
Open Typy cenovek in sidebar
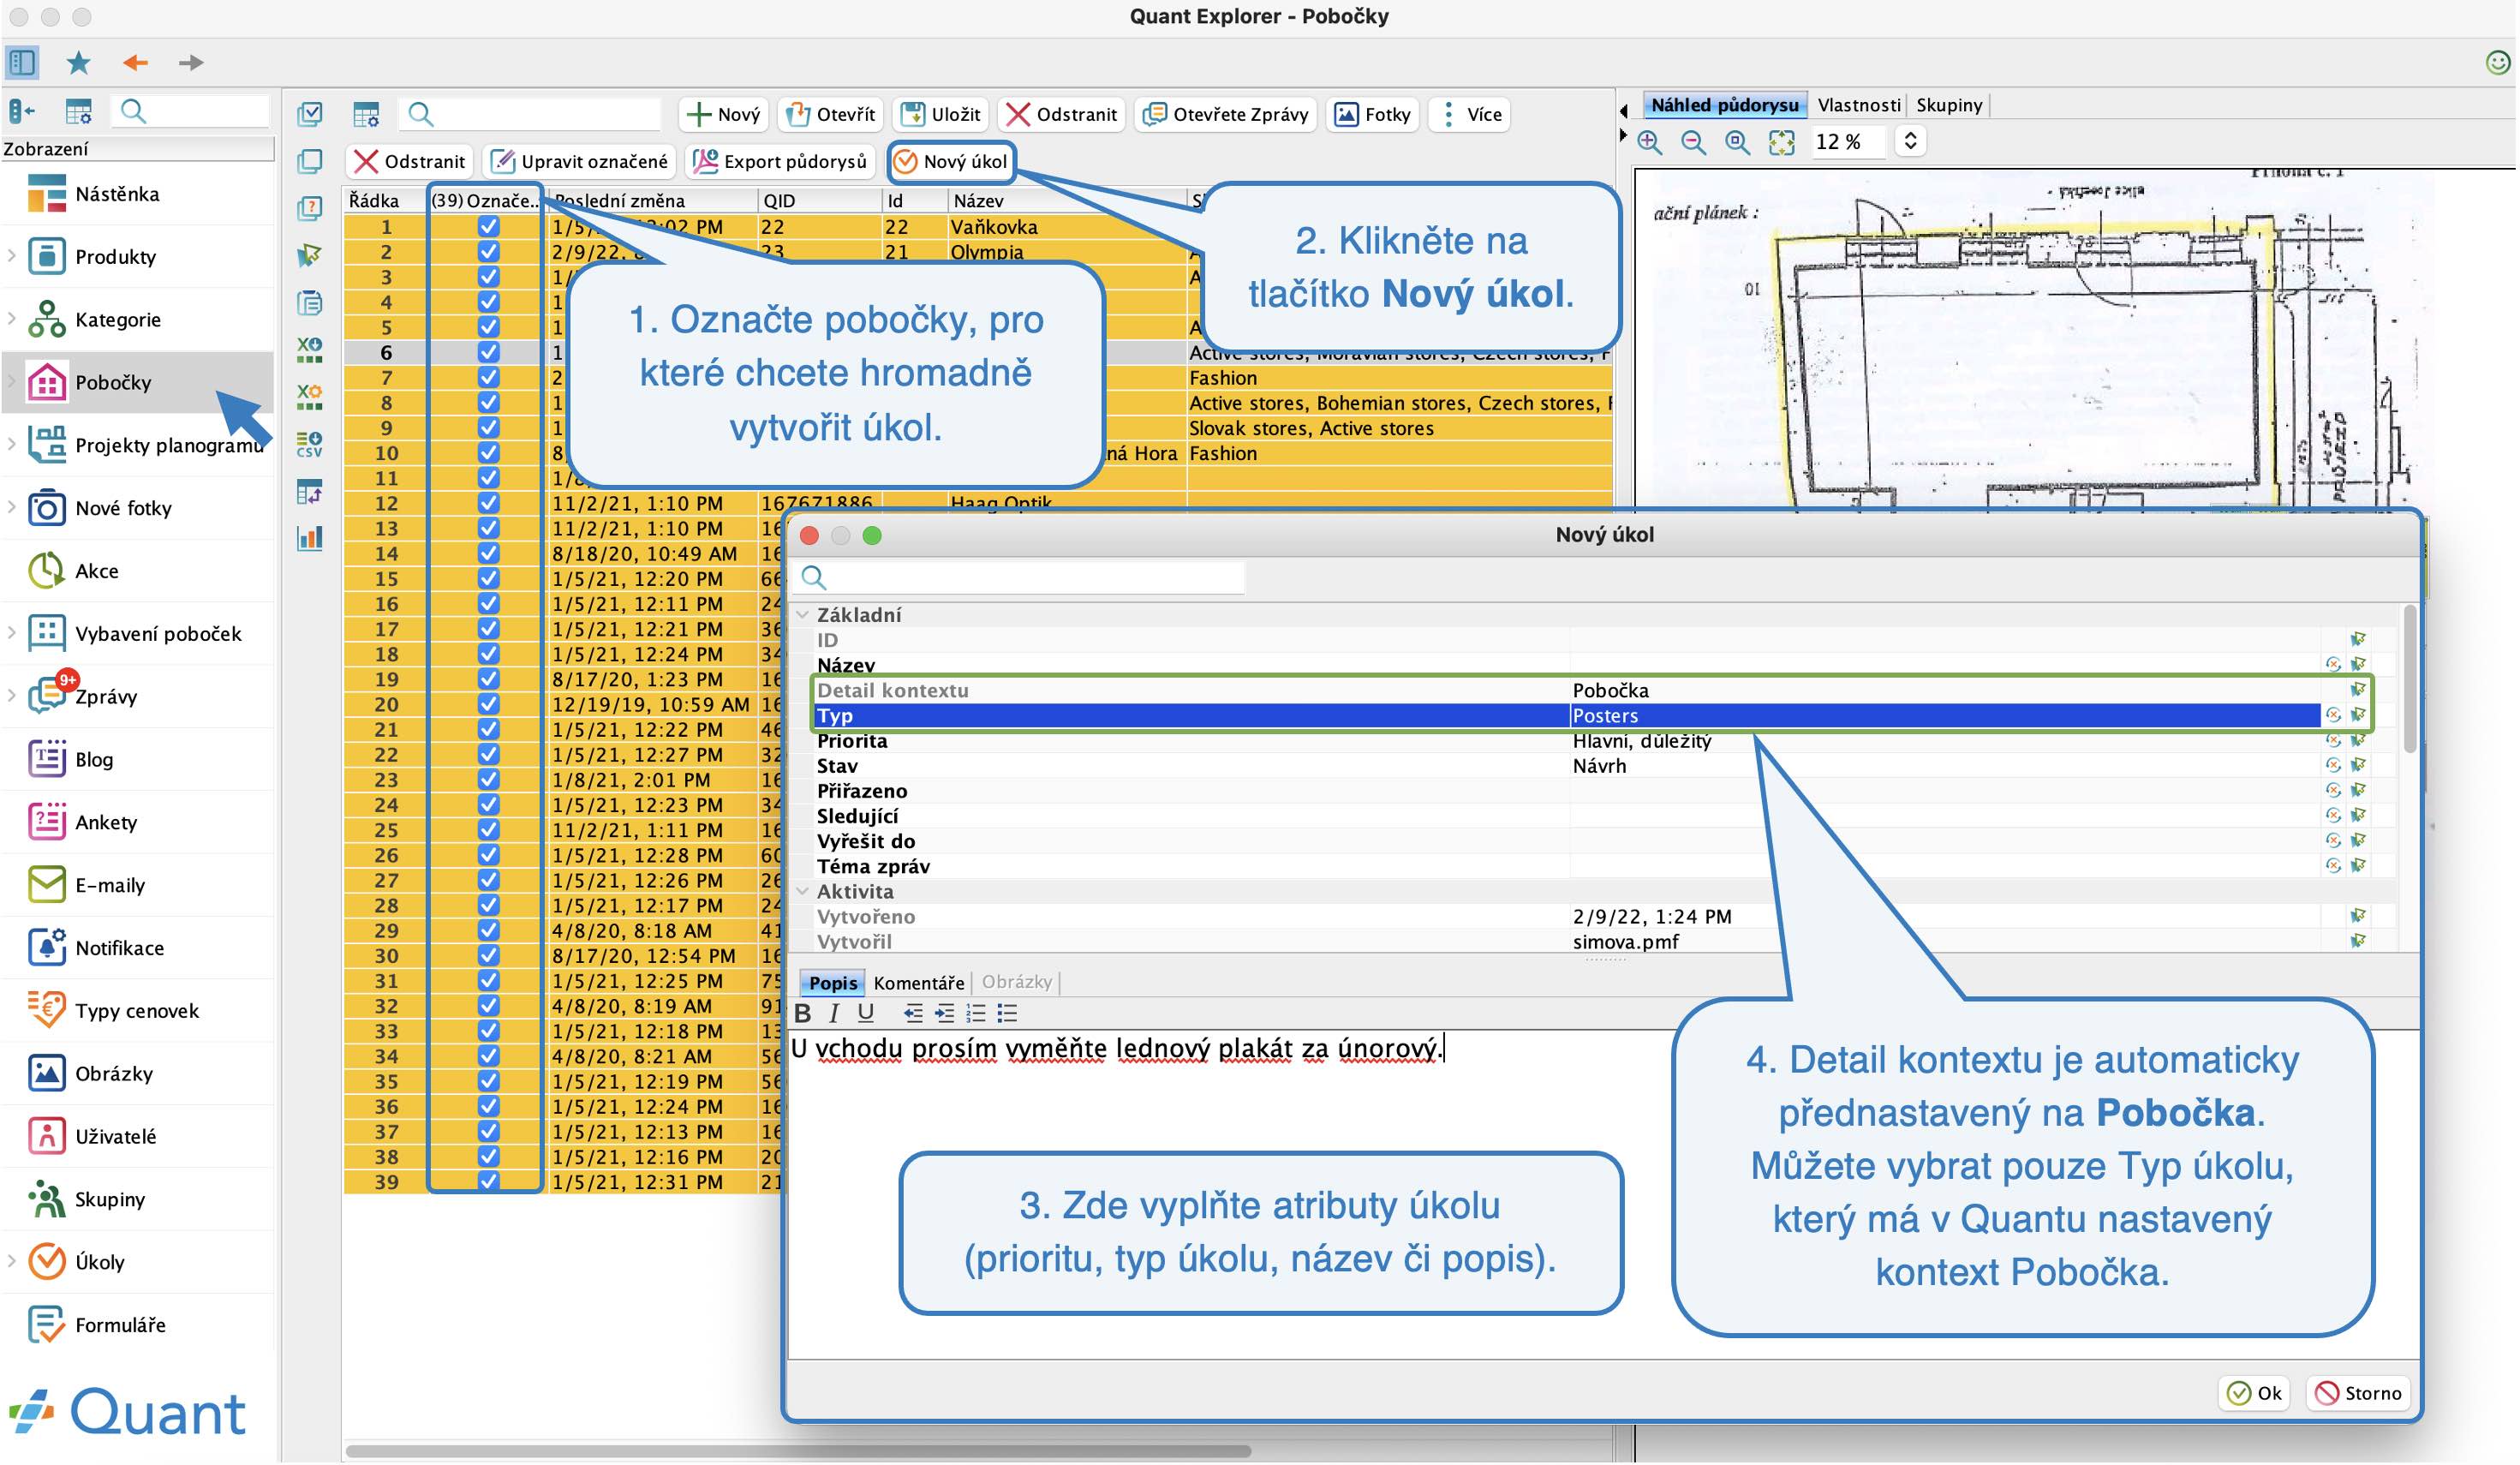(x=137, y=1011)
